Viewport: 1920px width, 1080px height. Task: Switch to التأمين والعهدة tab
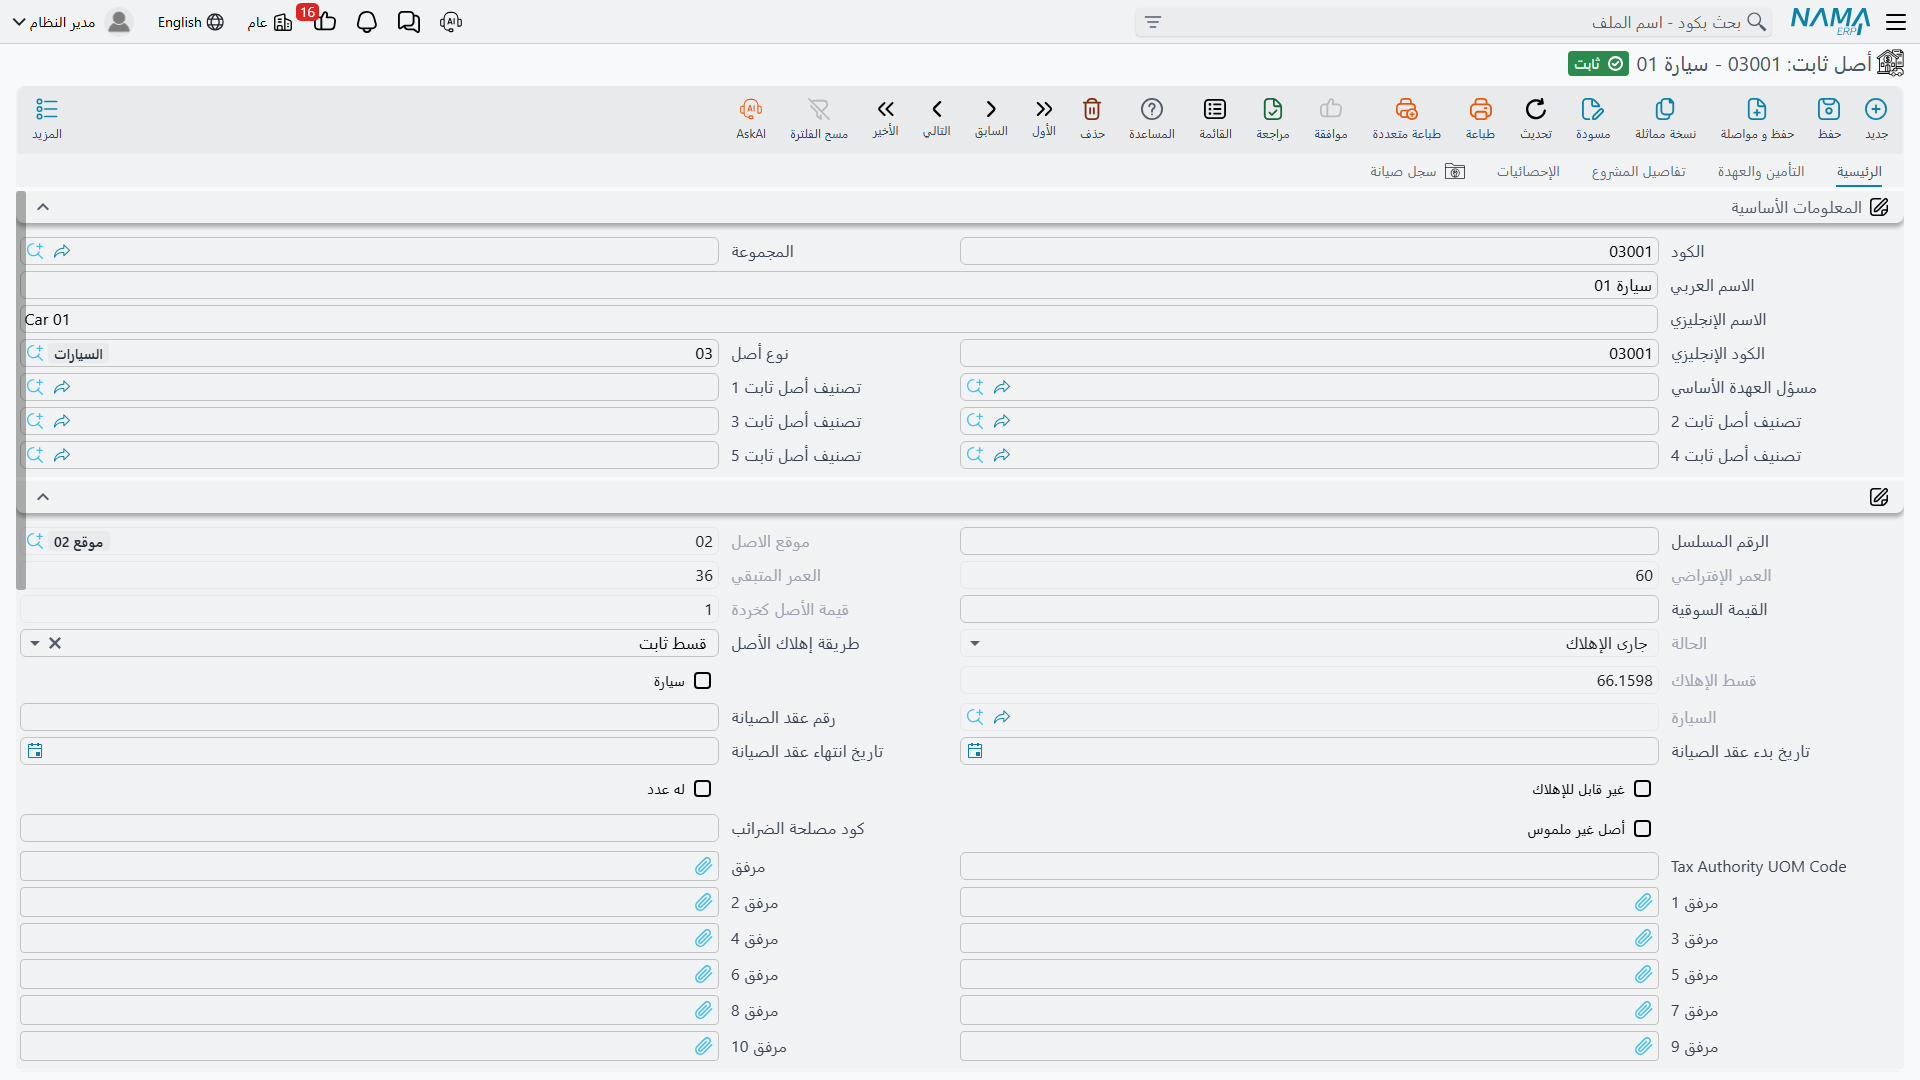1761,172
